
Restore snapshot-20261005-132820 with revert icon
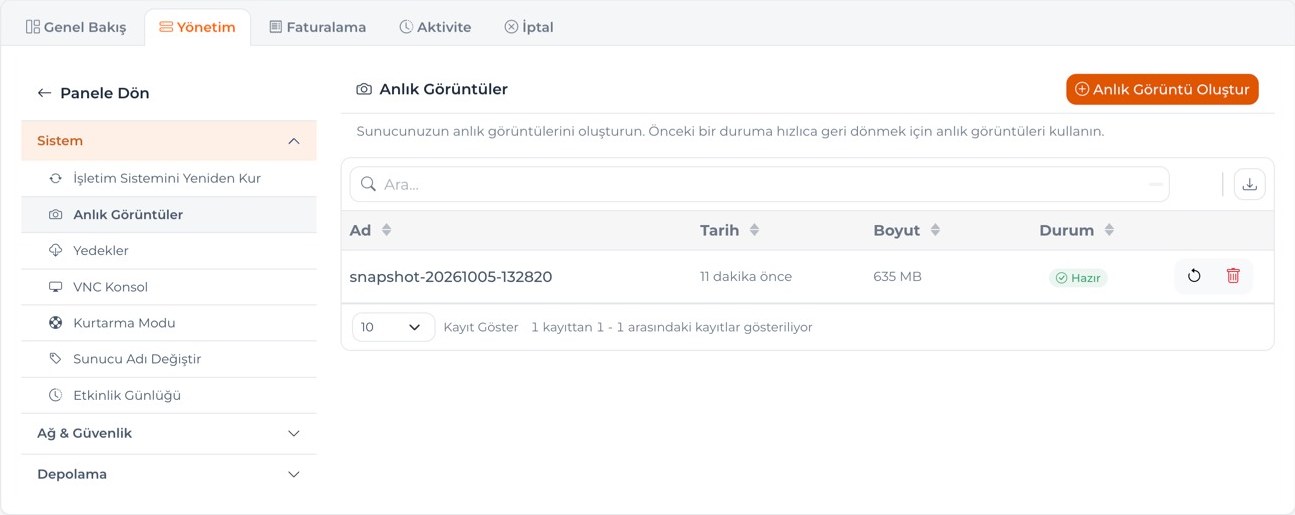click(x=1194, y=276)
